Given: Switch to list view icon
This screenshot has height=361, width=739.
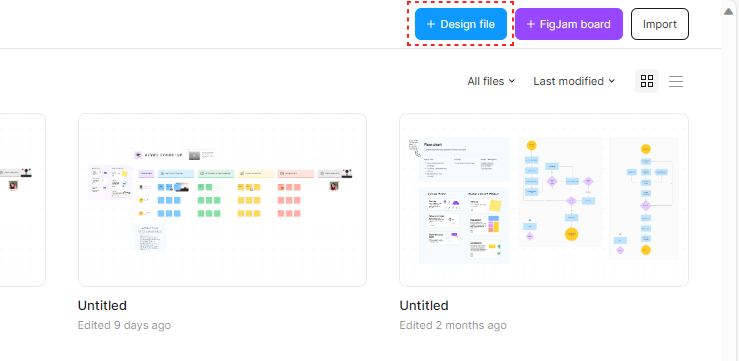Looking at the screenshot, I should [x=676, y=81].
